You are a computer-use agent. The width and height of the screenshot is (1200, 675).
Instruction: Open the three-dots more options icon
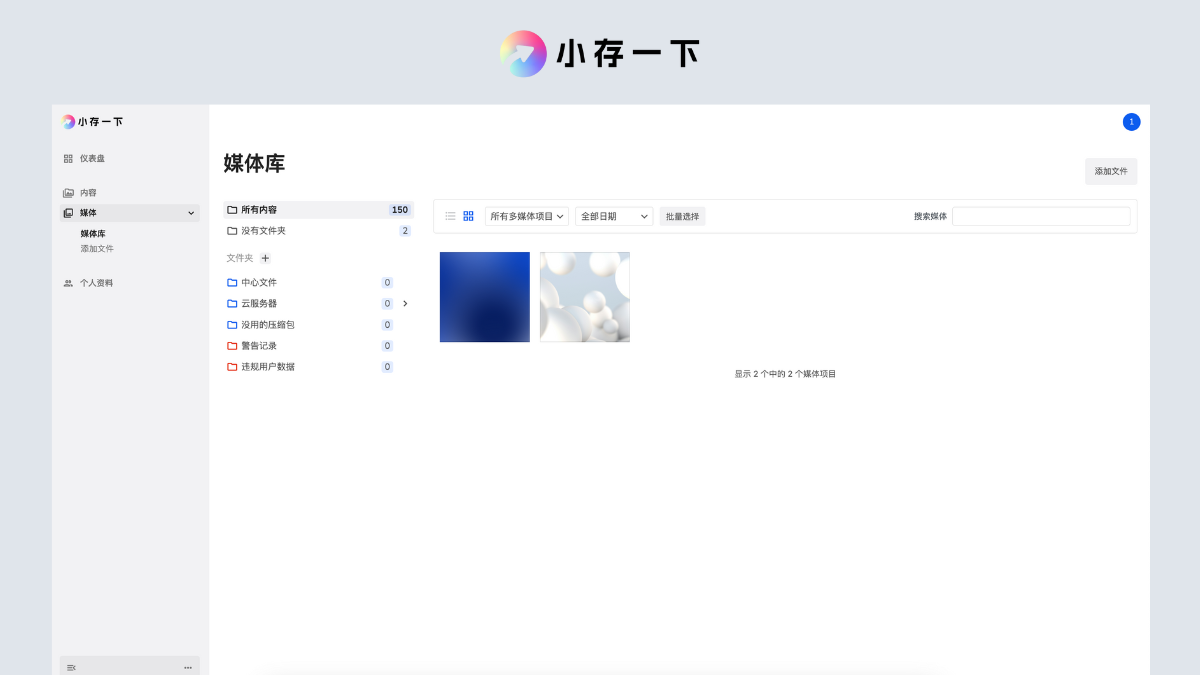click(x=188, y=667)
